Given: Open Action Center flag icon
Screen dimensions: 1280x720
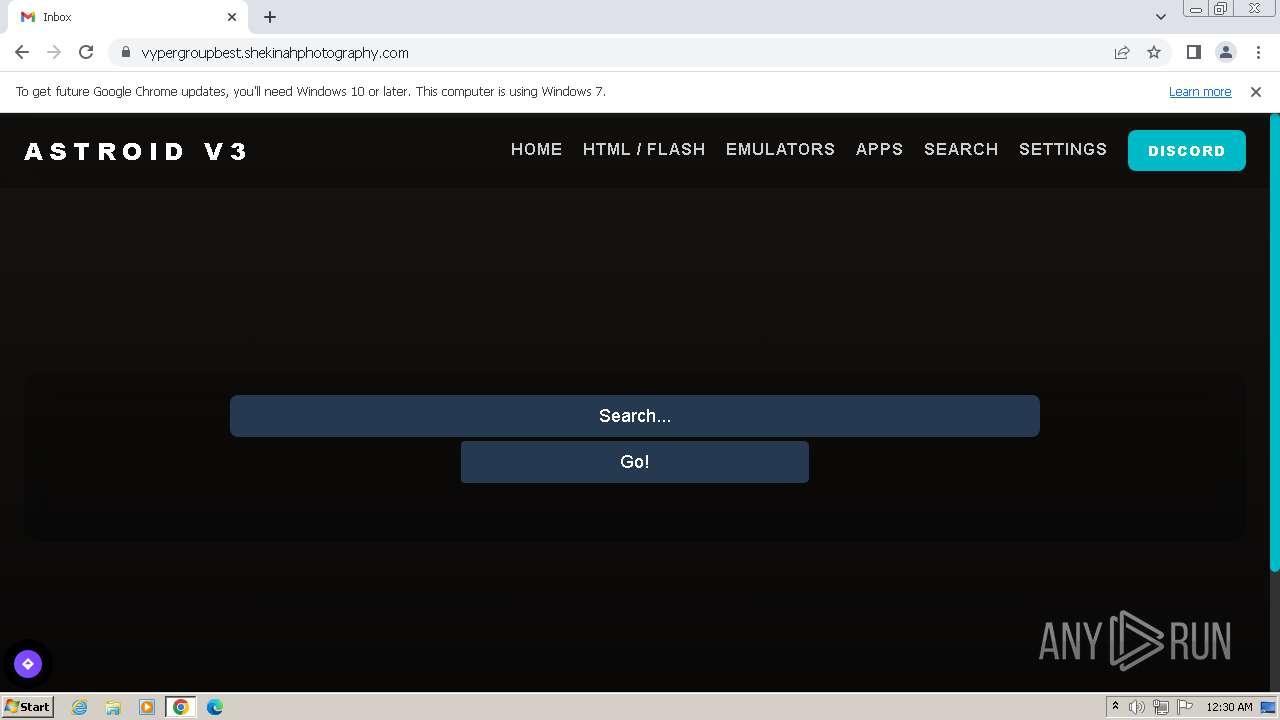Looking at the screenshot, I should (1185, 707).
